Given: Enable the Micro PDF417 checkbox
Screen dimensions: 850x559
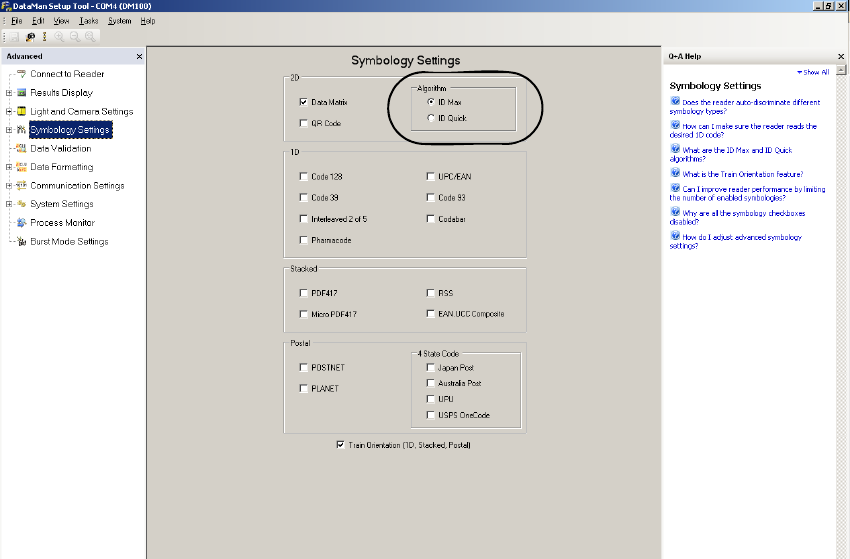Looking at the screenshot, I should [x=304, y=314].
